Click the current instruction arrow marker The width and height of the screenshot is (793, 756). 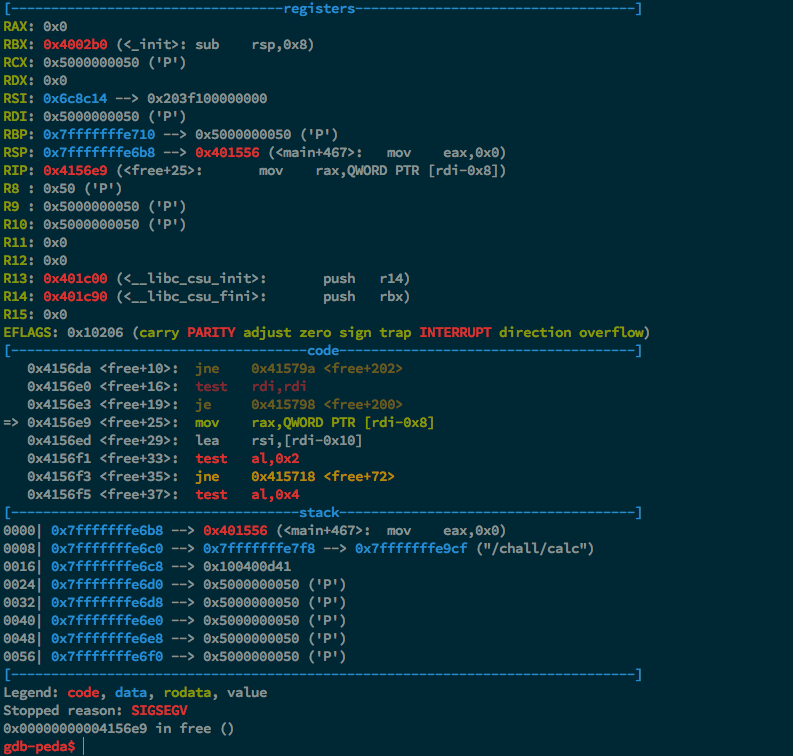pyautogui.click(x=11, y=422)
